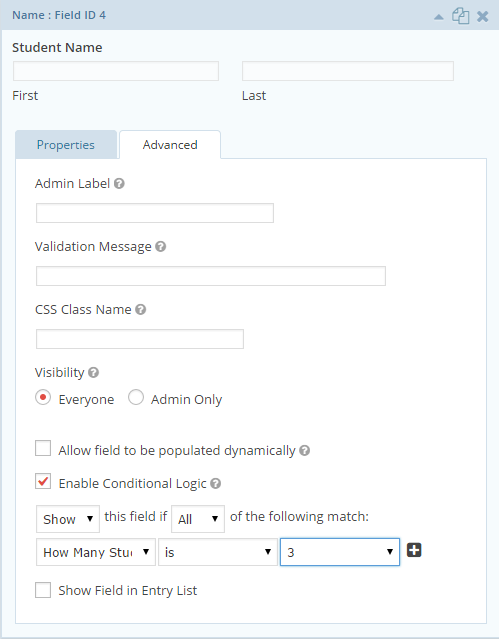Open the 'is' operator dropdown
Viewport: 499px width, 639px height.
coord(218,552)
